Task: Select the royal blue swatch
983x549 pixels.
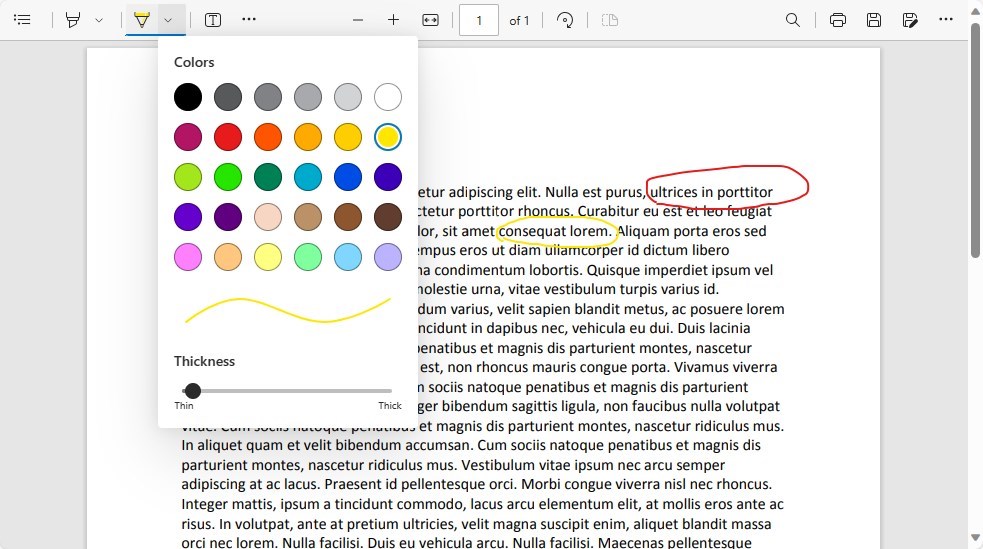Action: [x=348, y=177]
